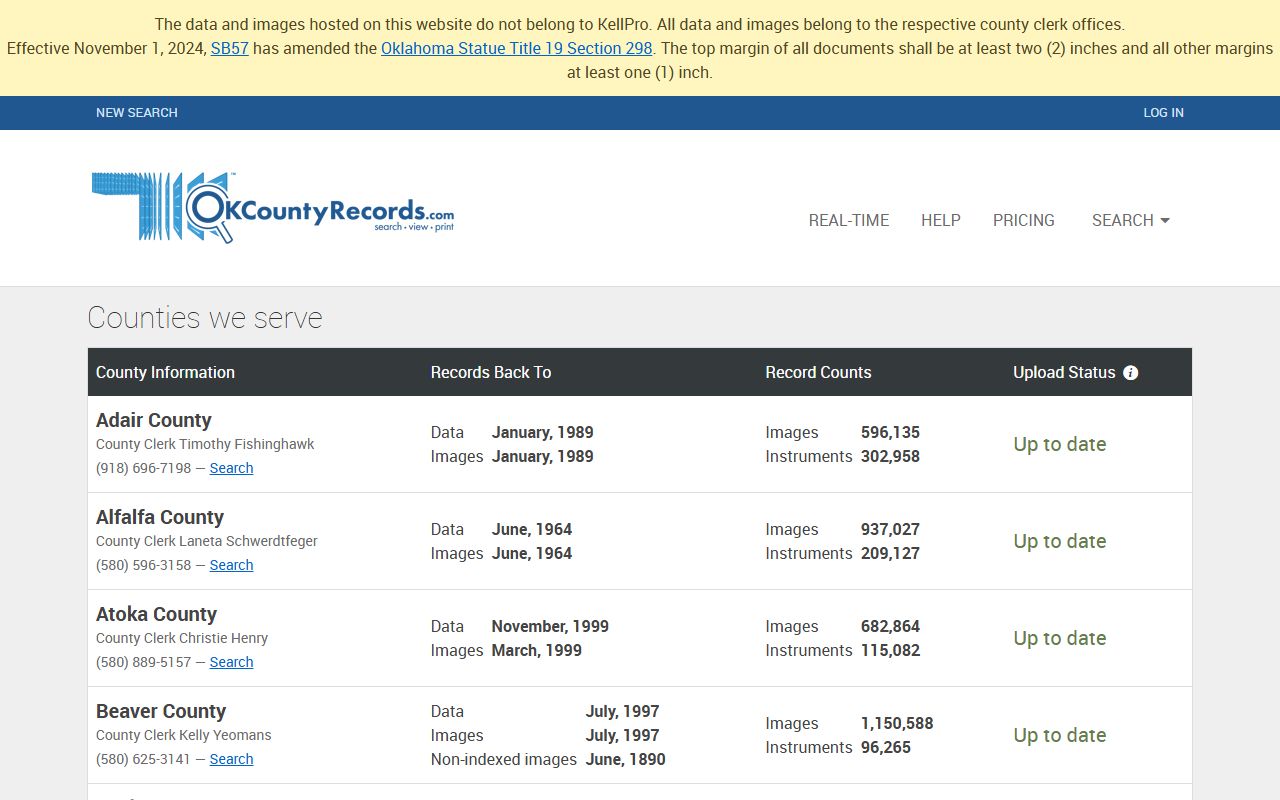1280x800 pixels.
Task: Click Search link for Adair County
Action: coord(231,468)
